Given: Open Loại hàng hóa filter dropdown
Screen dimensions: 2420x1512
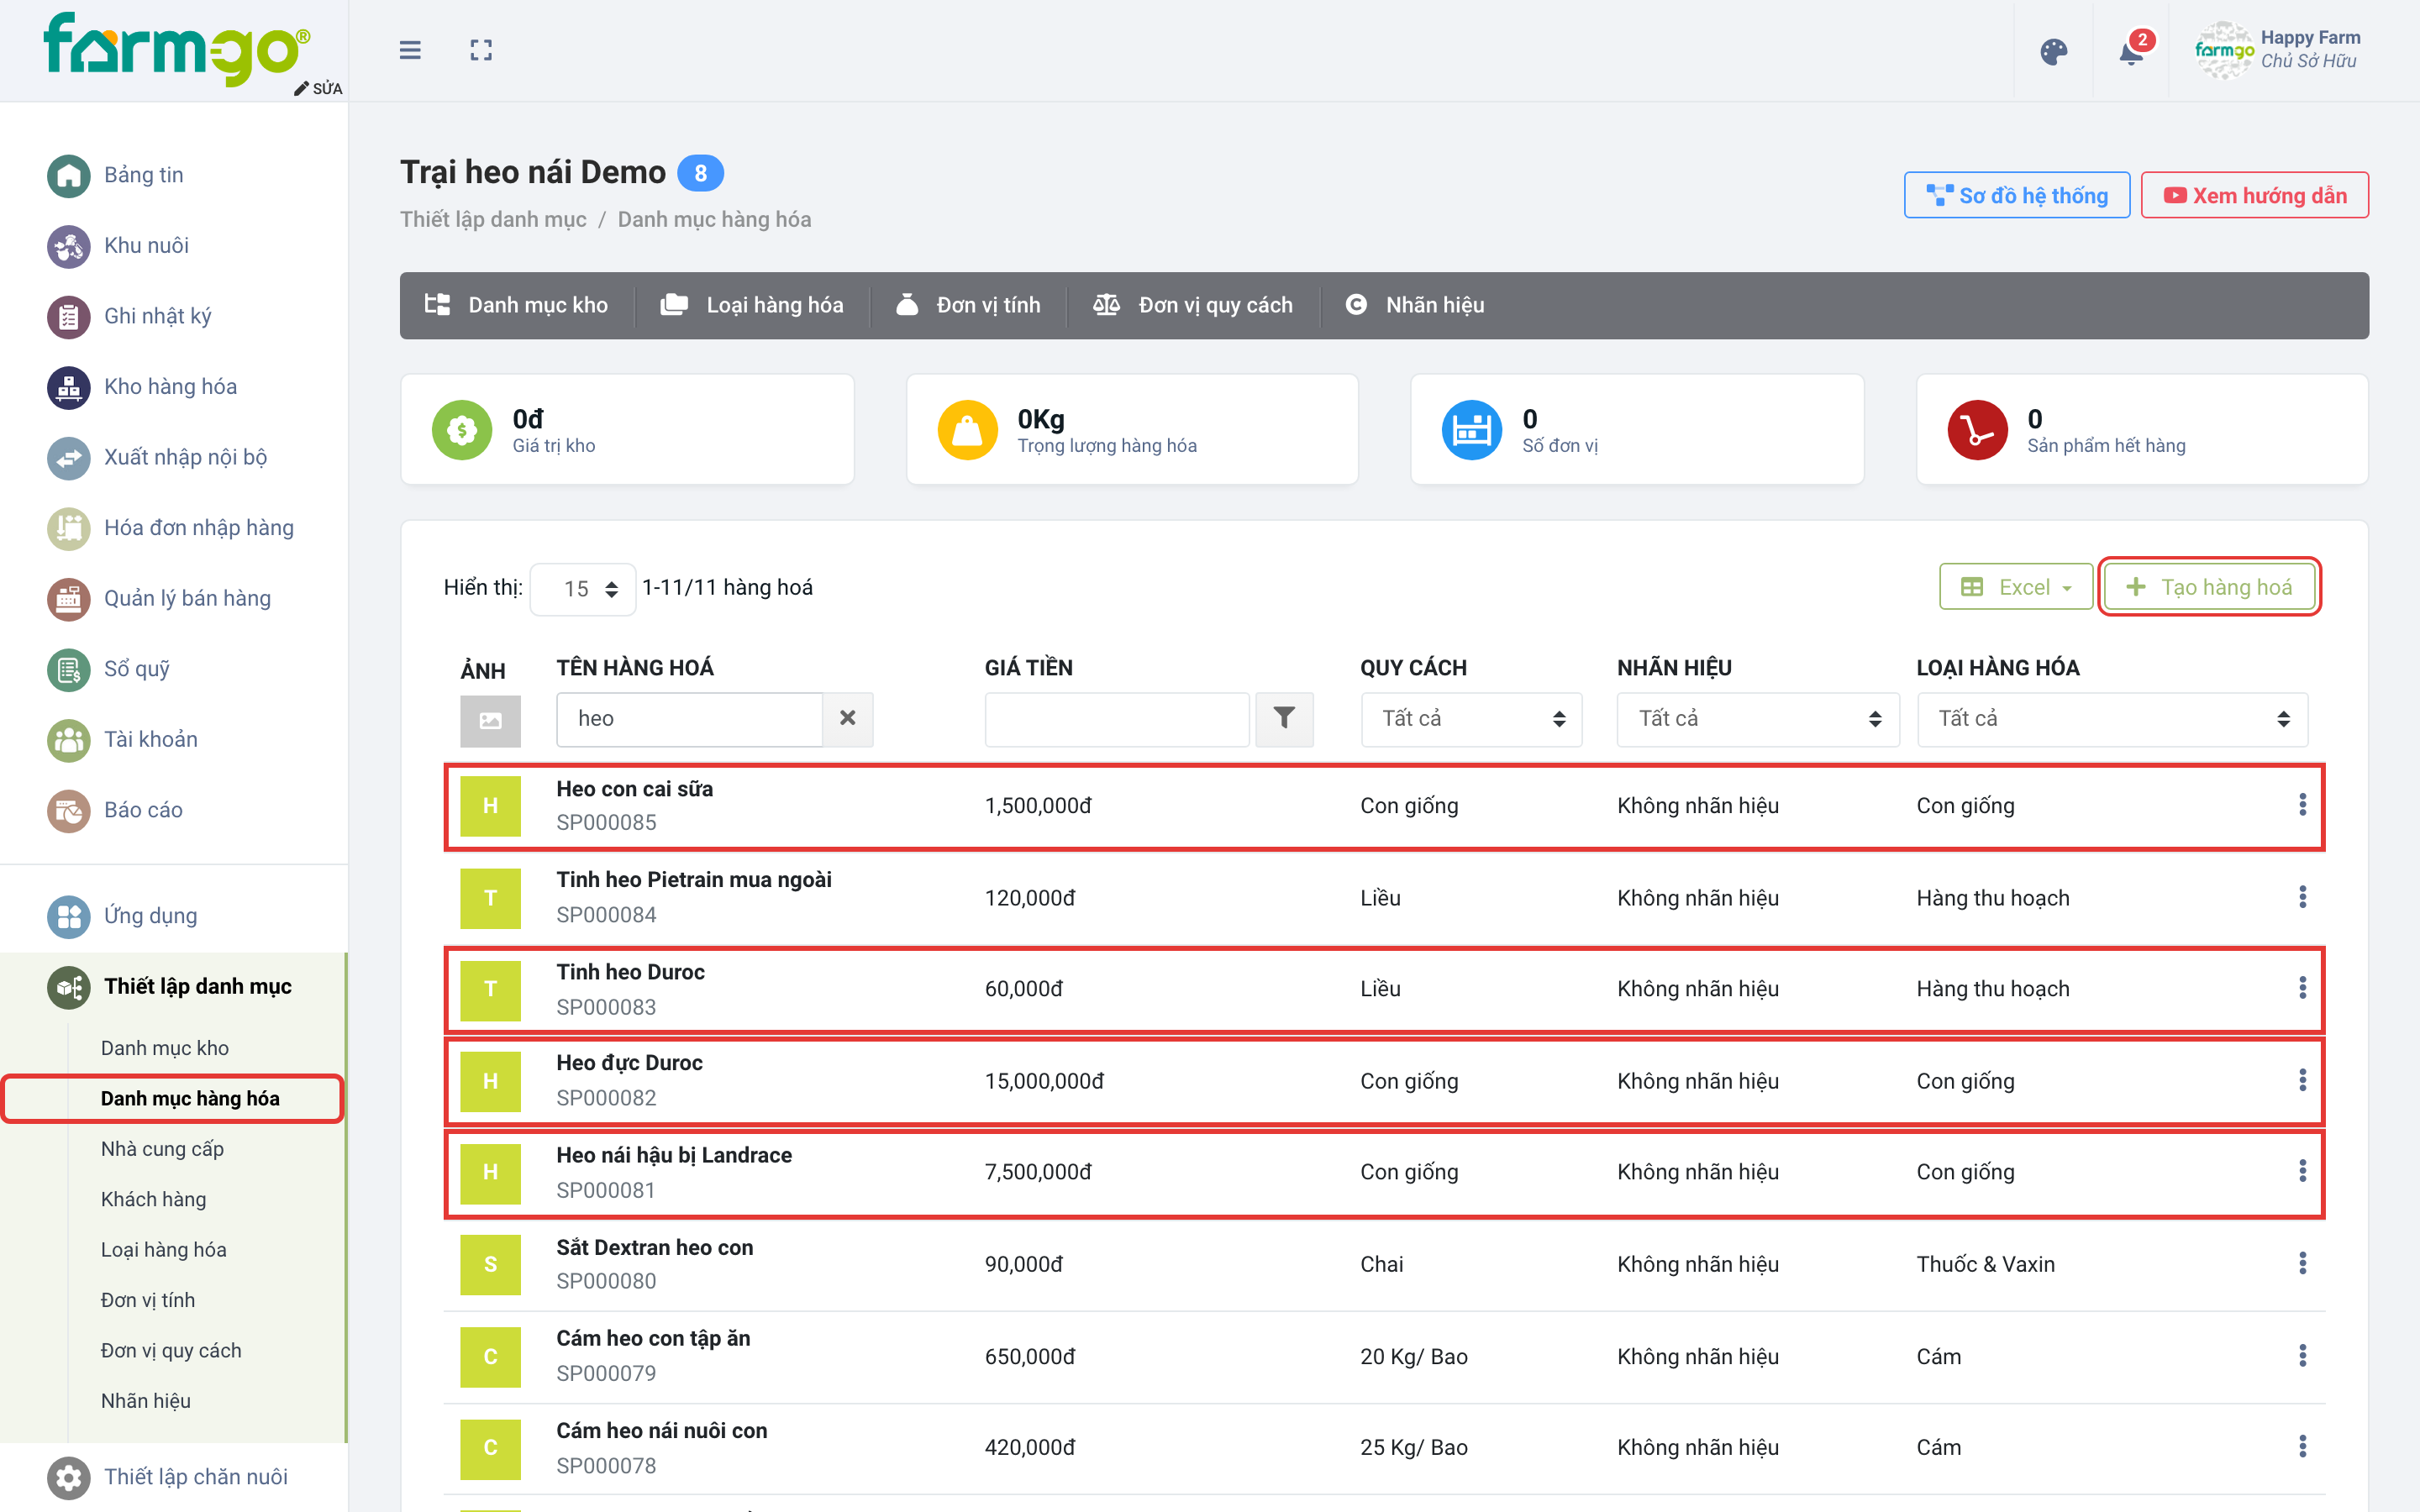Looking at the screenshot, I should coord(2112,718).
